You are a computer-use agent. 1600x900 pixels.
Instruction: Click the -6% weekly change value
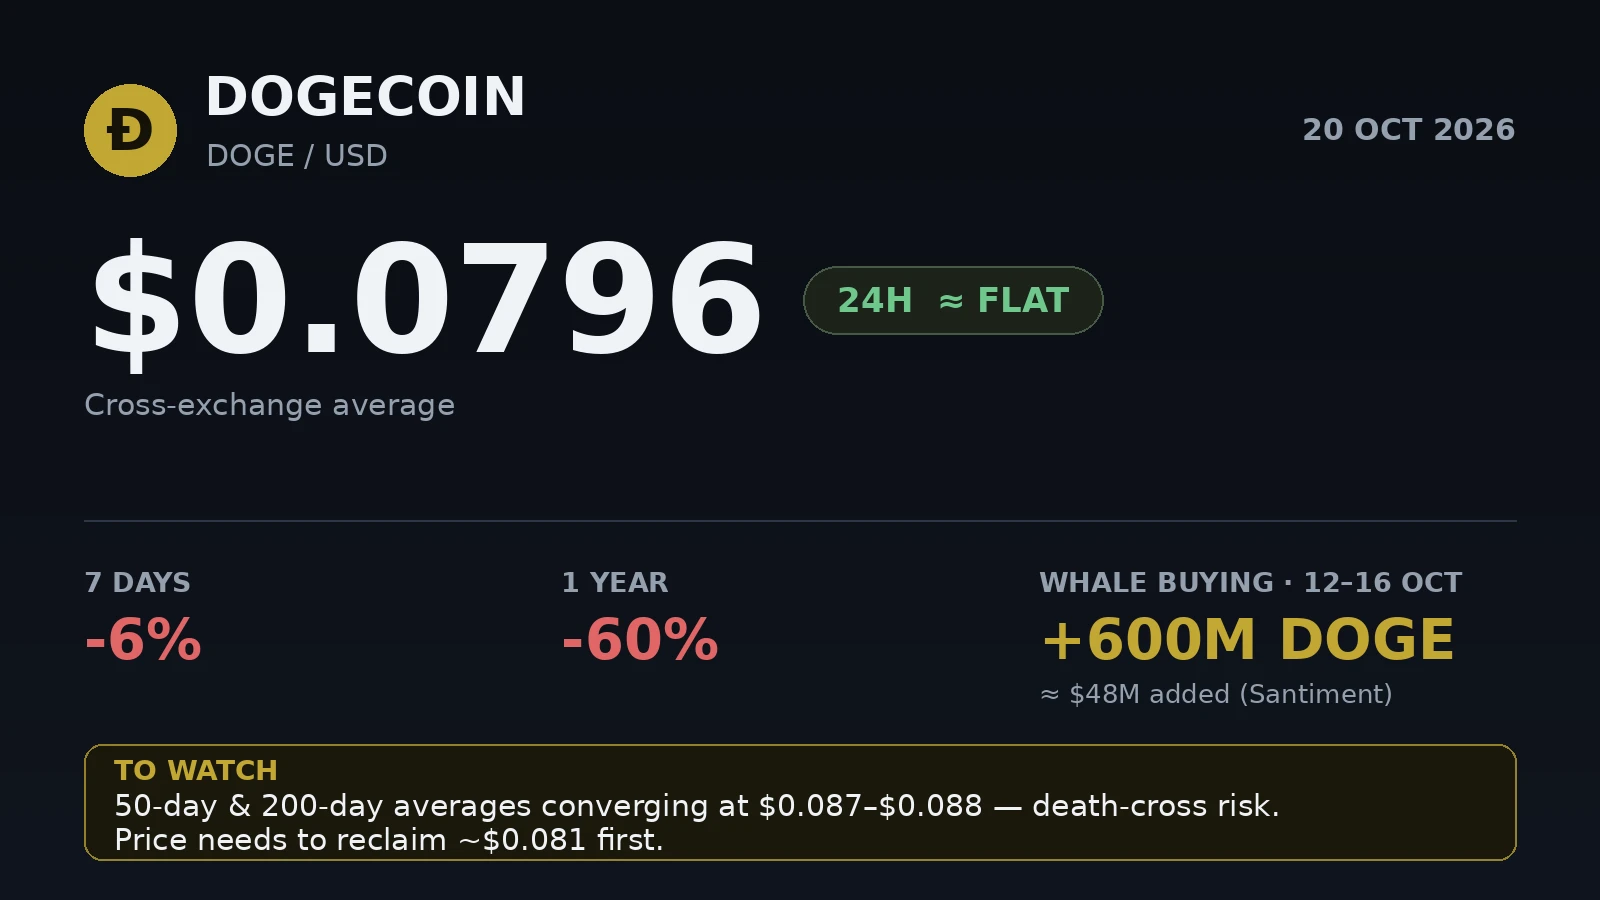tap(143, 640)
